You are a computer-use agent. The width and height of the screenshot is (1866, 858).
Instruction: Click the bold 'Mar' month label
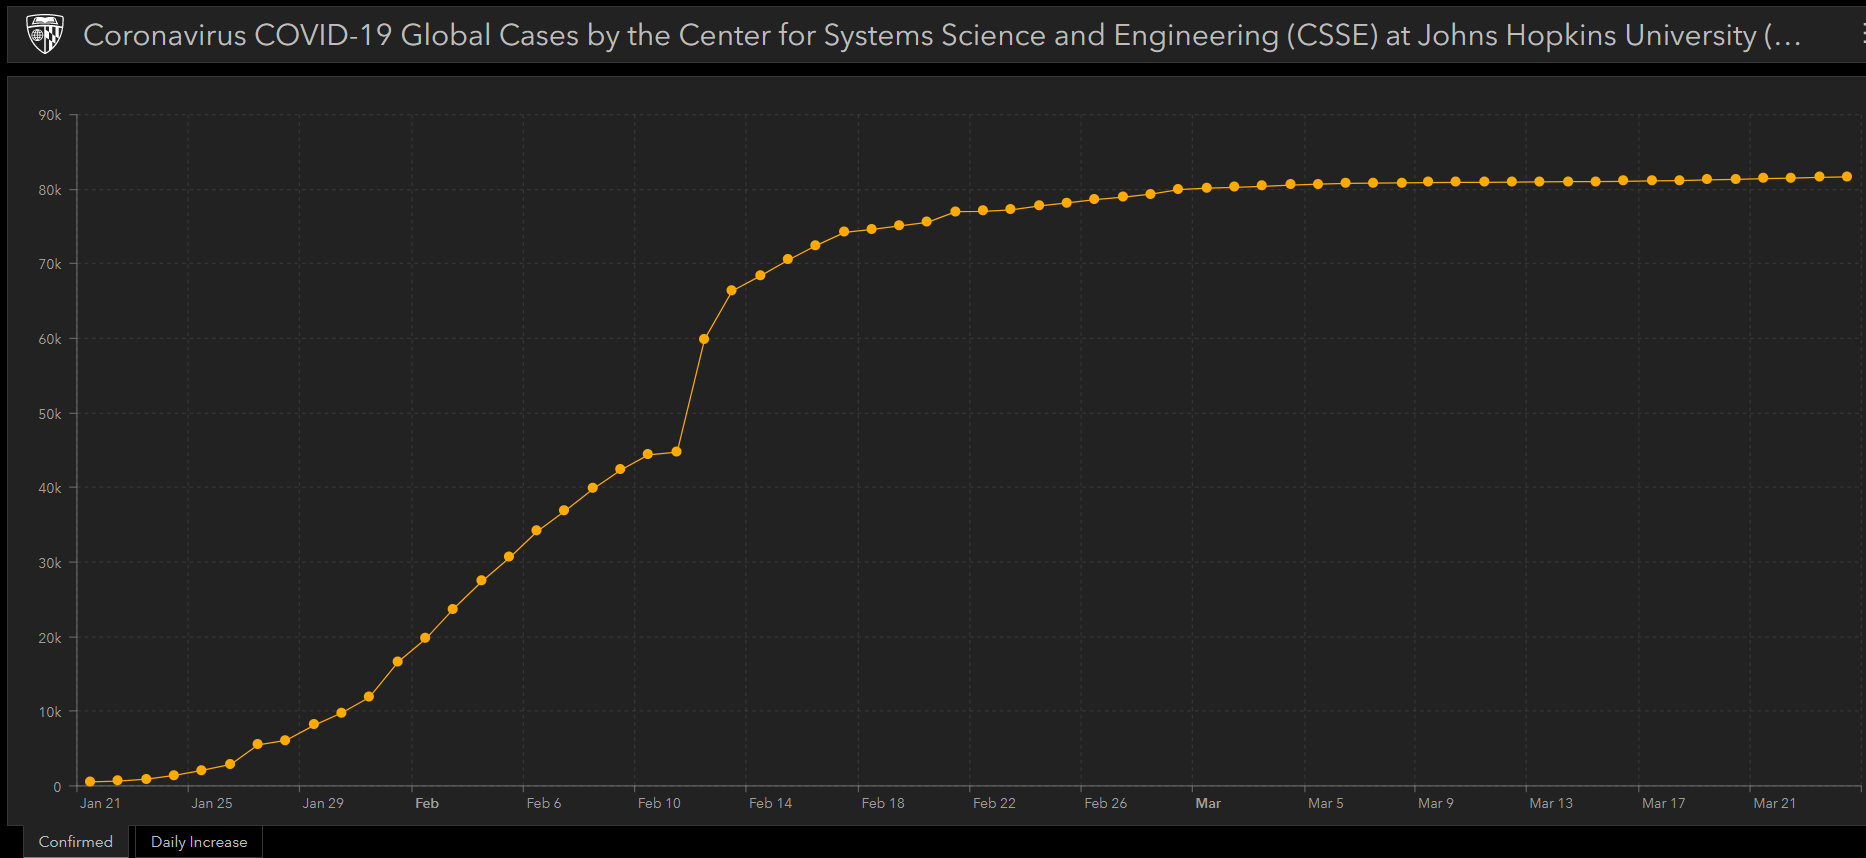pos(1208,803)
